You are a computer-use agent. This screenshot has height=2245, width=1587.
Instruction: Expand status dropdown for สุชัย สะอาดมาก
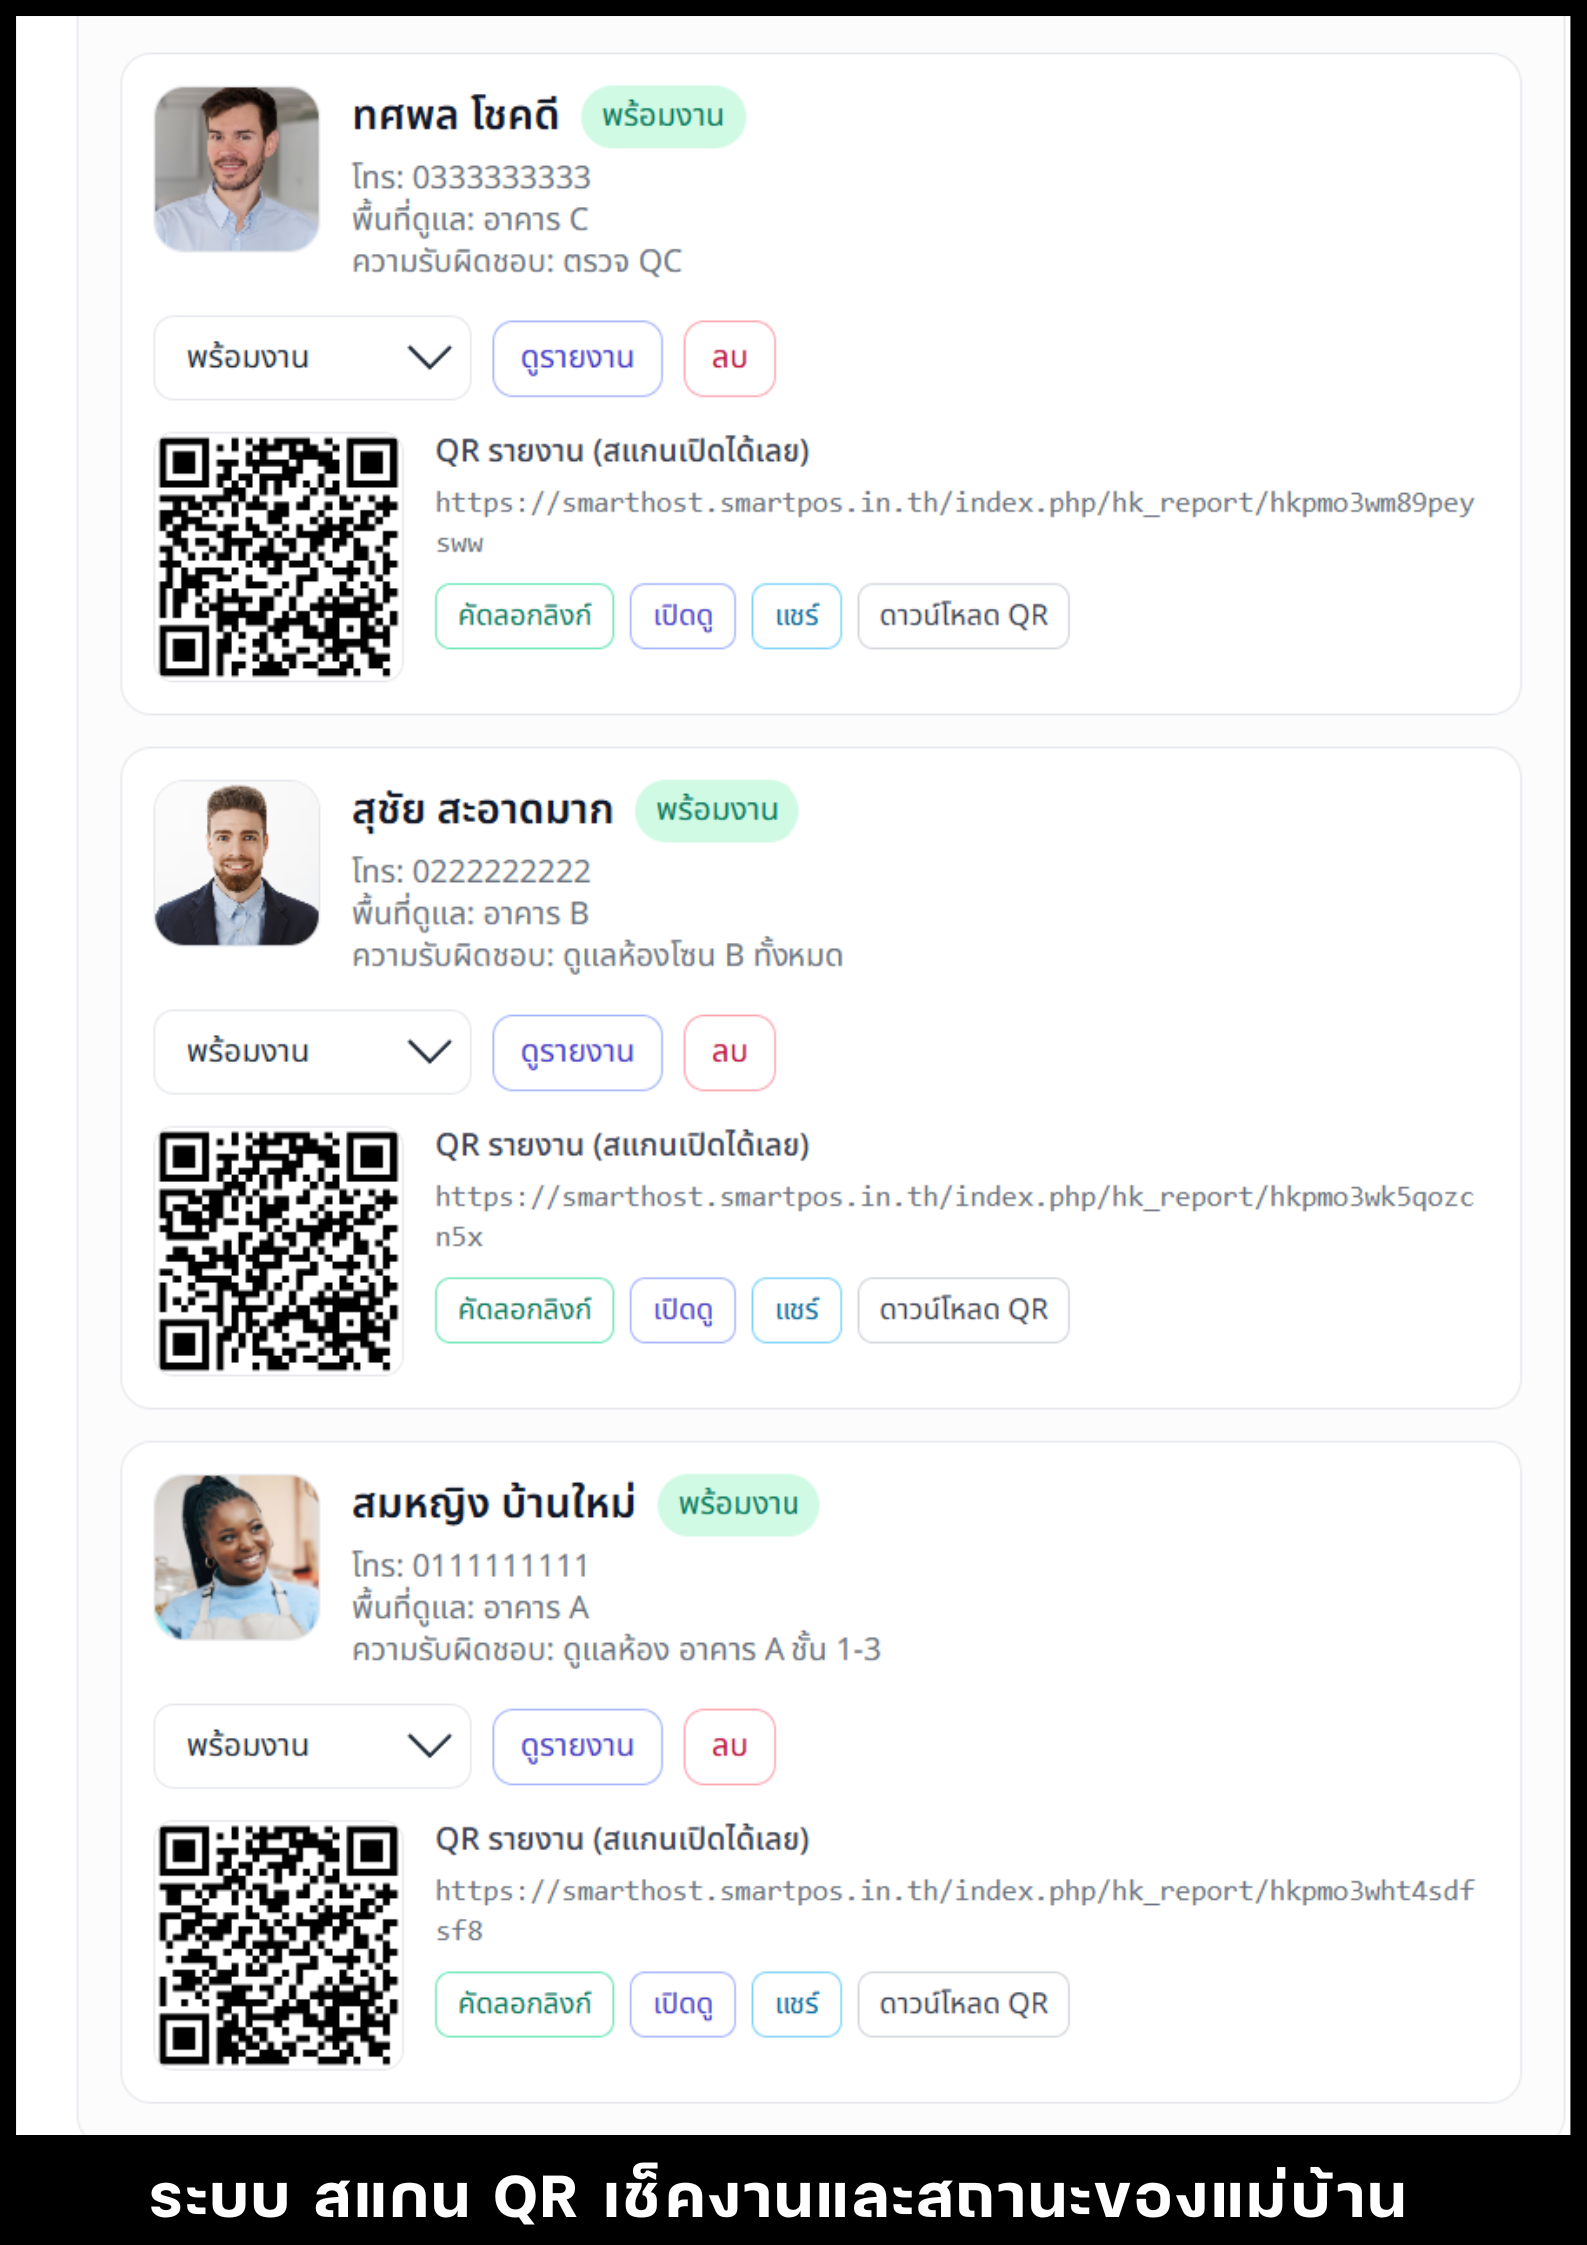(311, 1052)
